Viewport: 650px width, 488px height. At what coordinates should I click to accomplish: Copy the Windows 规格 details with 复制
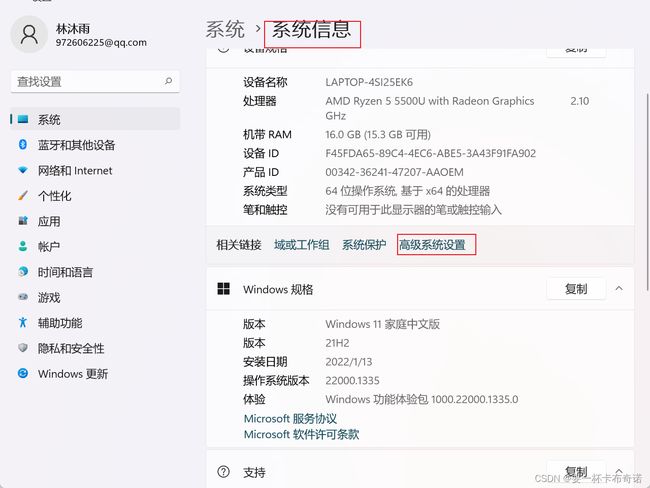(x=576, y=289)
